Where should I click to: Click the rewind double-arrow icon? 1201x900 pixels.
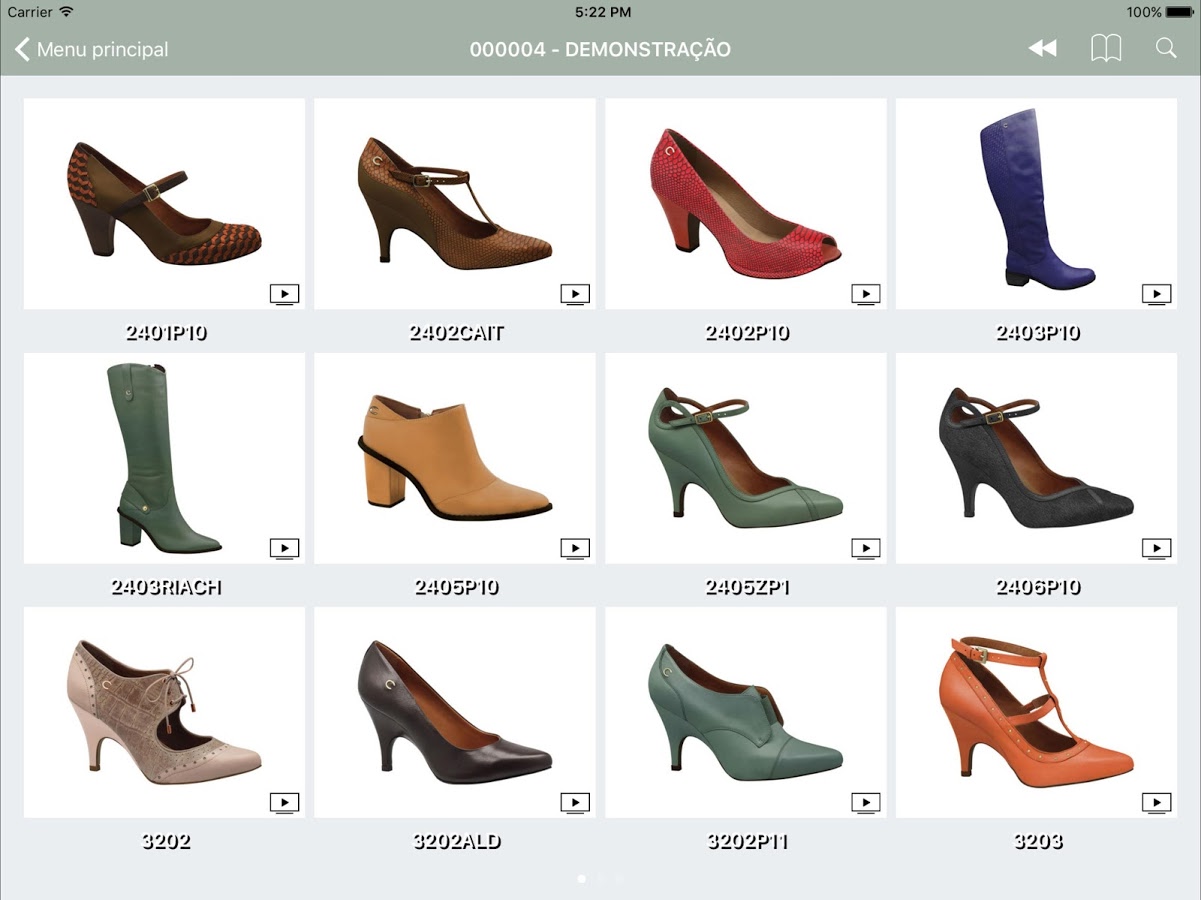1042,49
